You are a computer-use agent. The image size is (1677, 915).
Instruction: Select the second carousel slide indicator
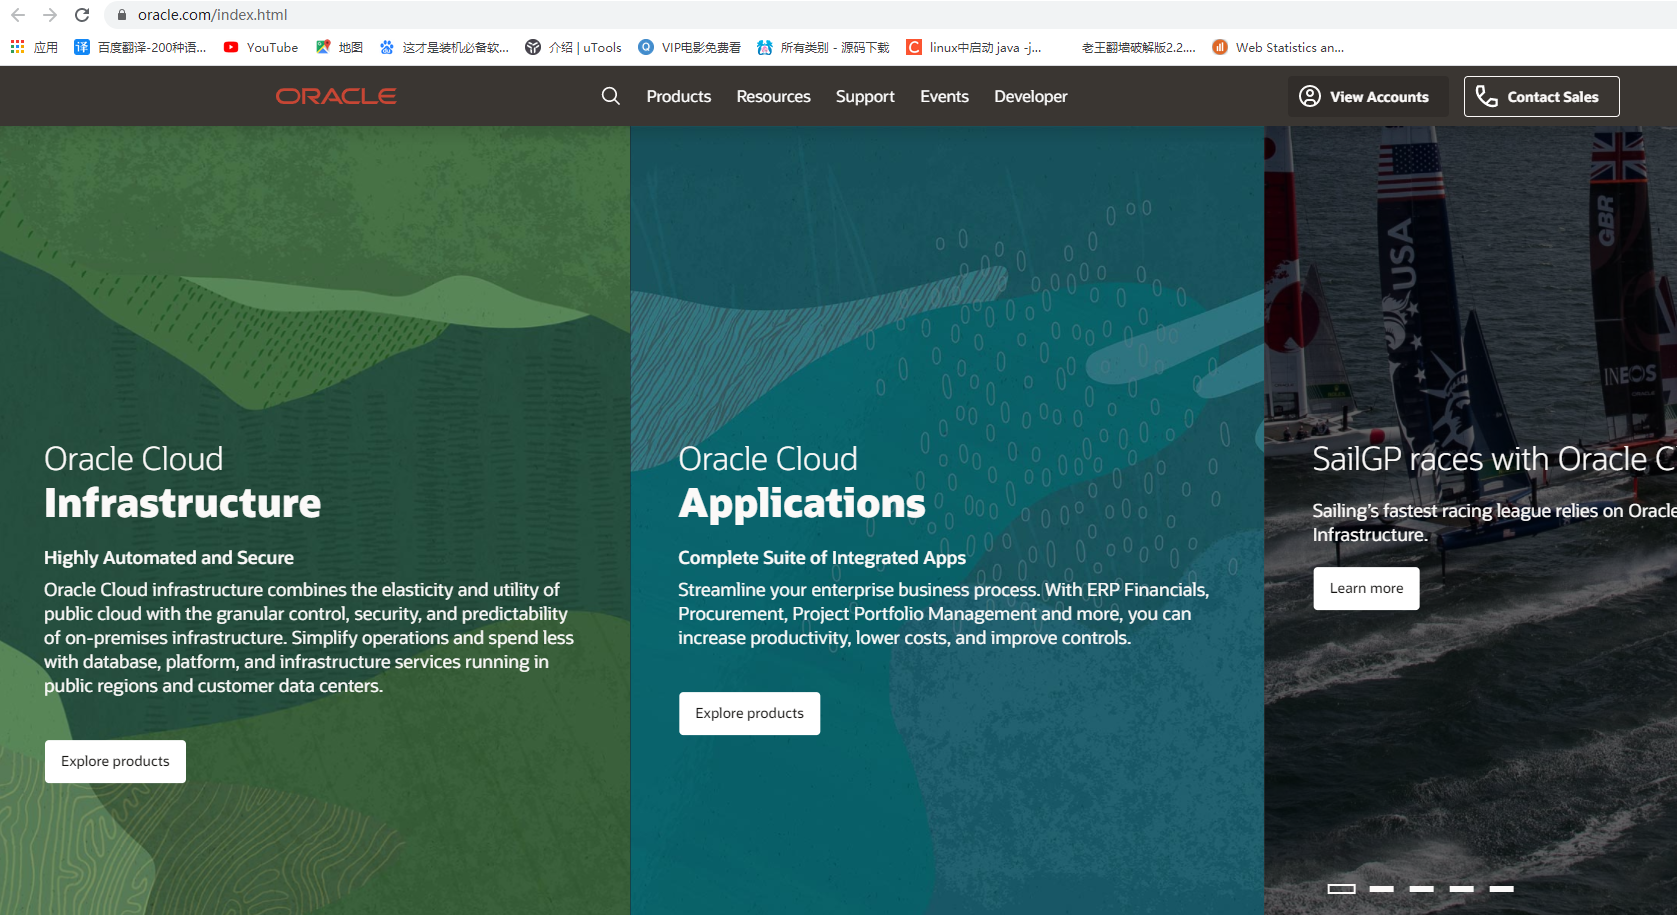click(1382, 888)
